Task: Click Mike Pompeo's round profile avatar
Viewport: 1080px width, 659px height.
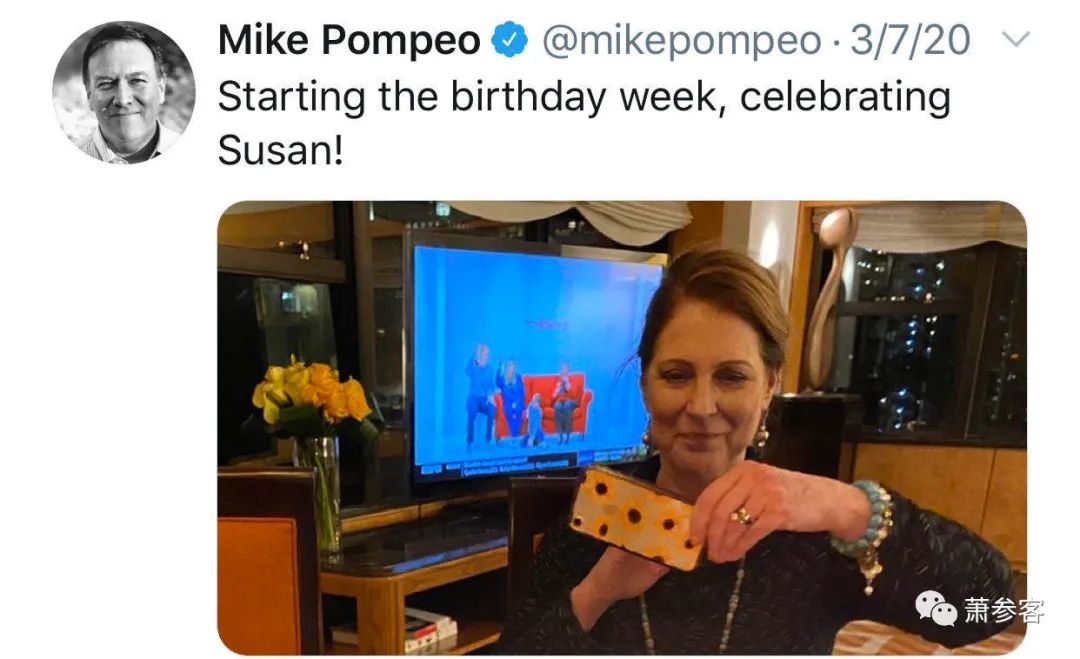Action: pos(124,92)
